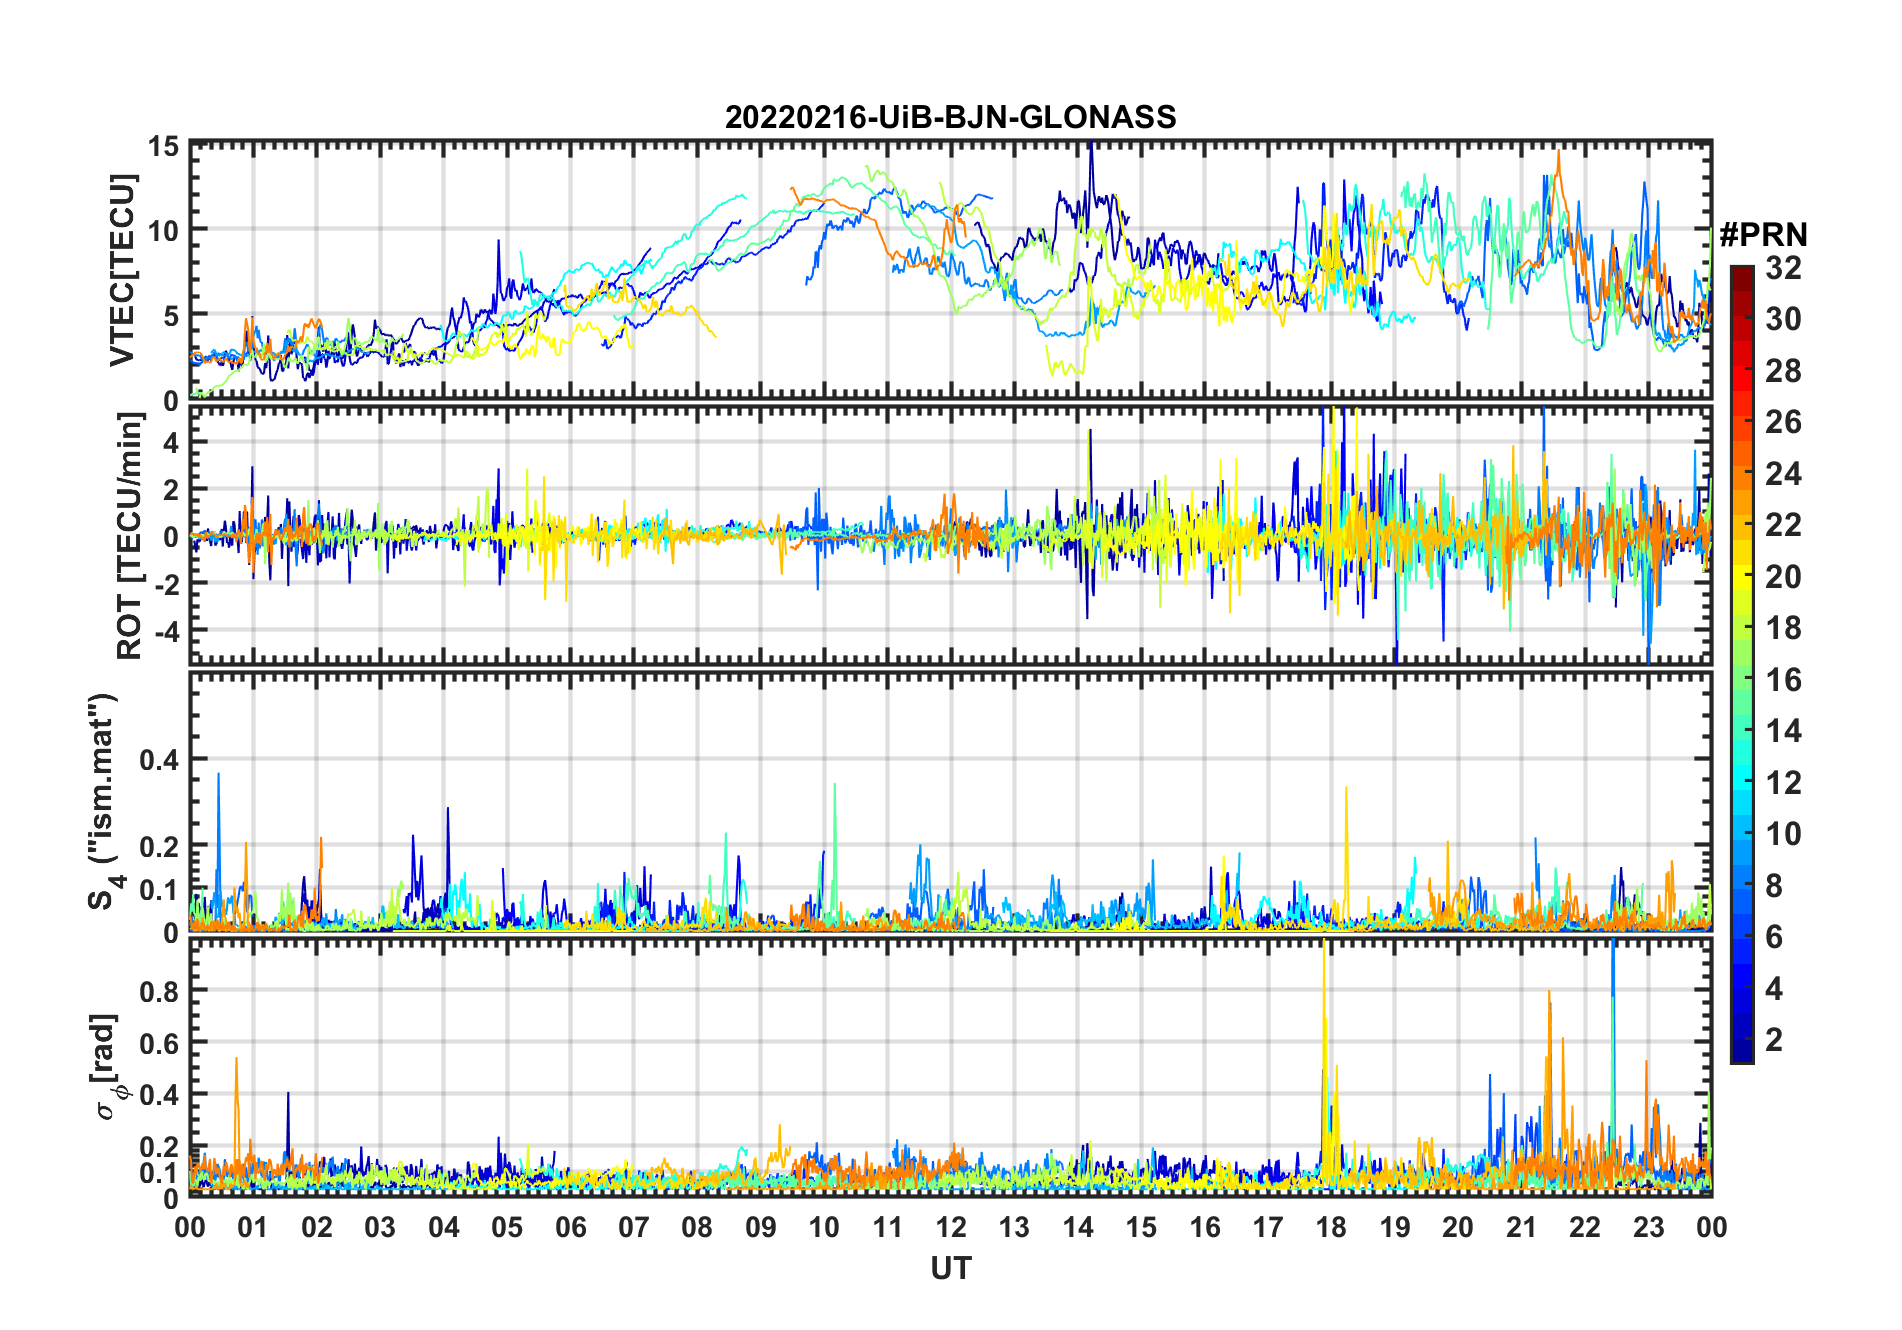This screenshot has width=1902, height=1330.
Task: Click VTEC y-axis tick label 10
Action: pyautogui.click(x=163, y=231)
